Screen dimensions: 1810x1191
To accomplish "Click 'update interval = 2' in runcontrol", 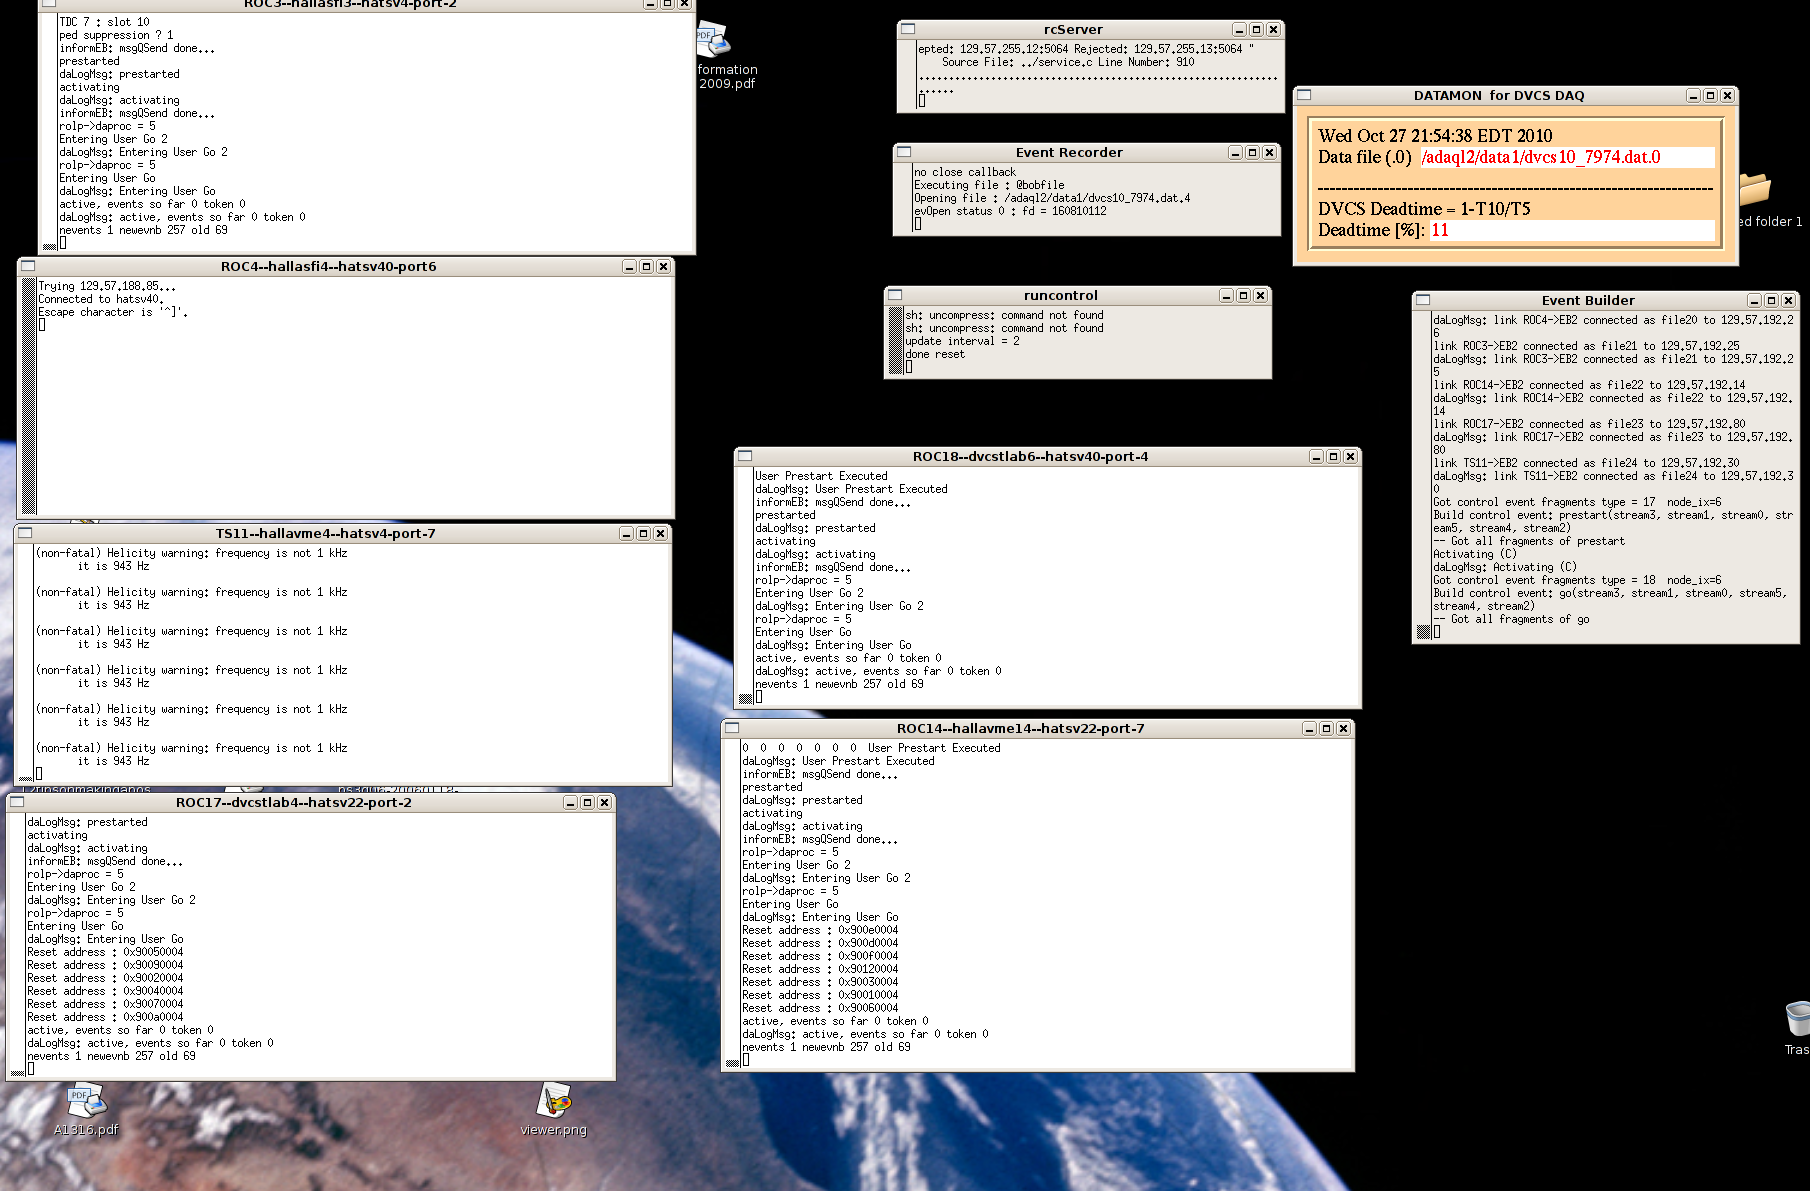I will [x=963, y=341].
